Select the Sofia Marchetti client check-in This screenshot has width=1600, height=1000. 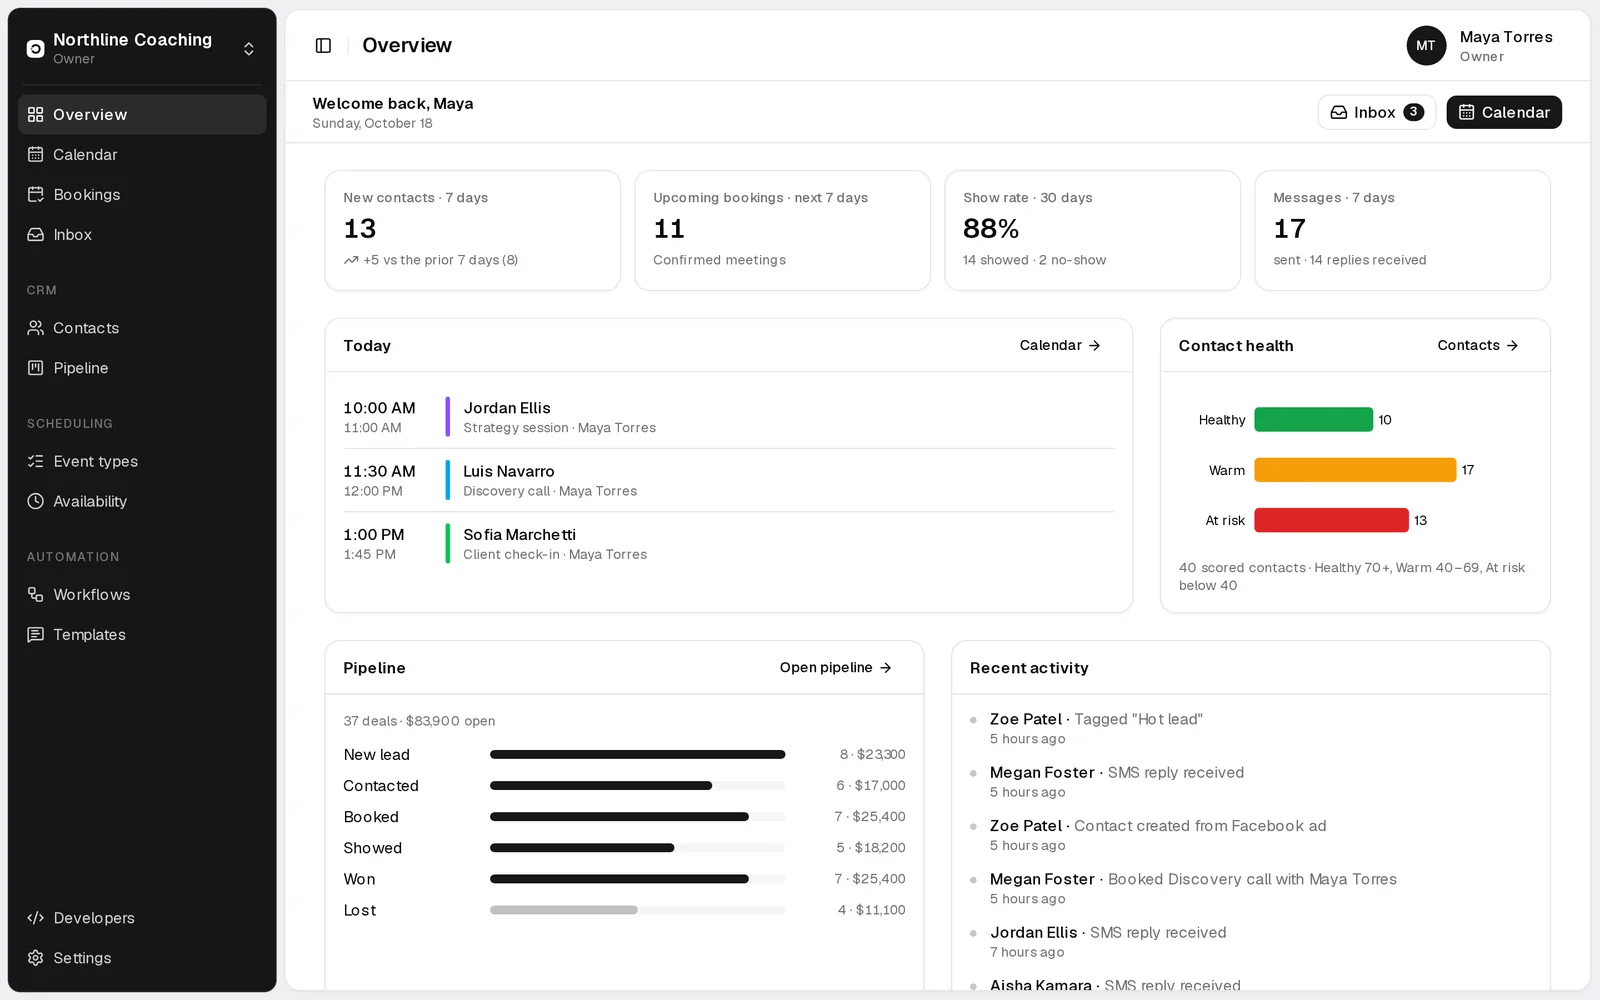coord(728,544)
